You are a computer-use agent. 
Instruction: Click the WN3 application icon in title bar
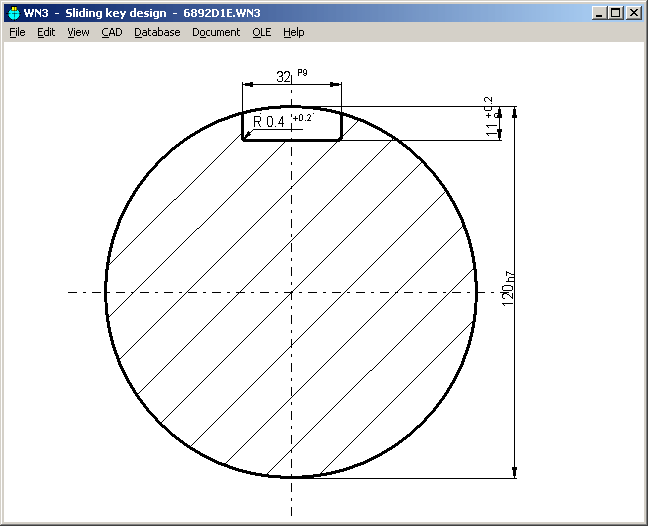coord(13,13)
